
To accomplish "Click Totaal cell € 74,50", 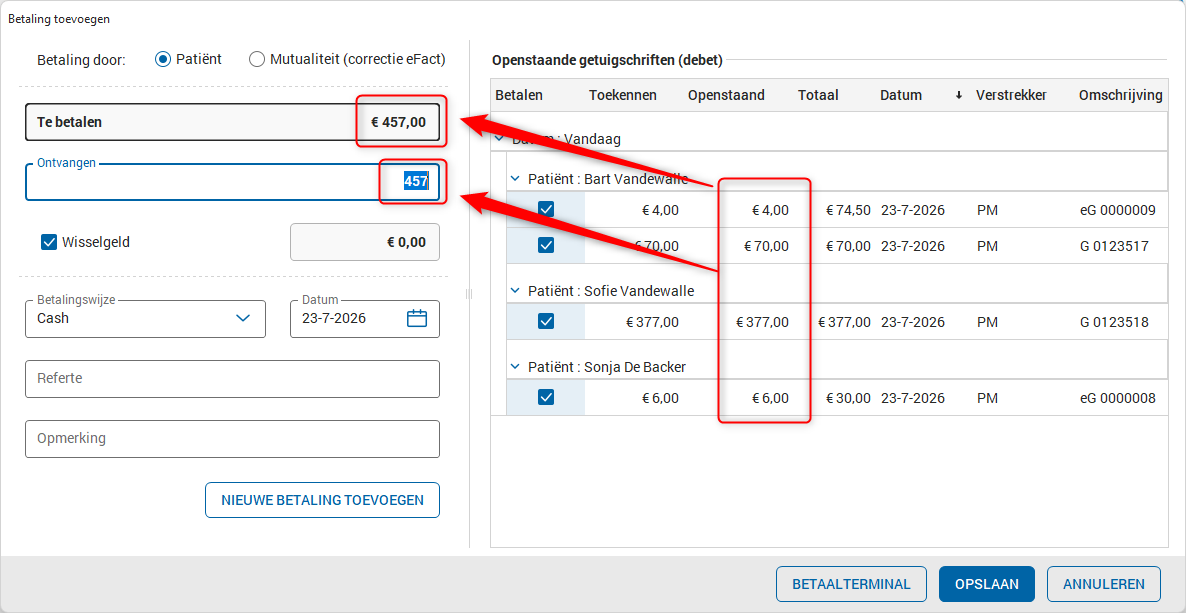I will 848,210.
